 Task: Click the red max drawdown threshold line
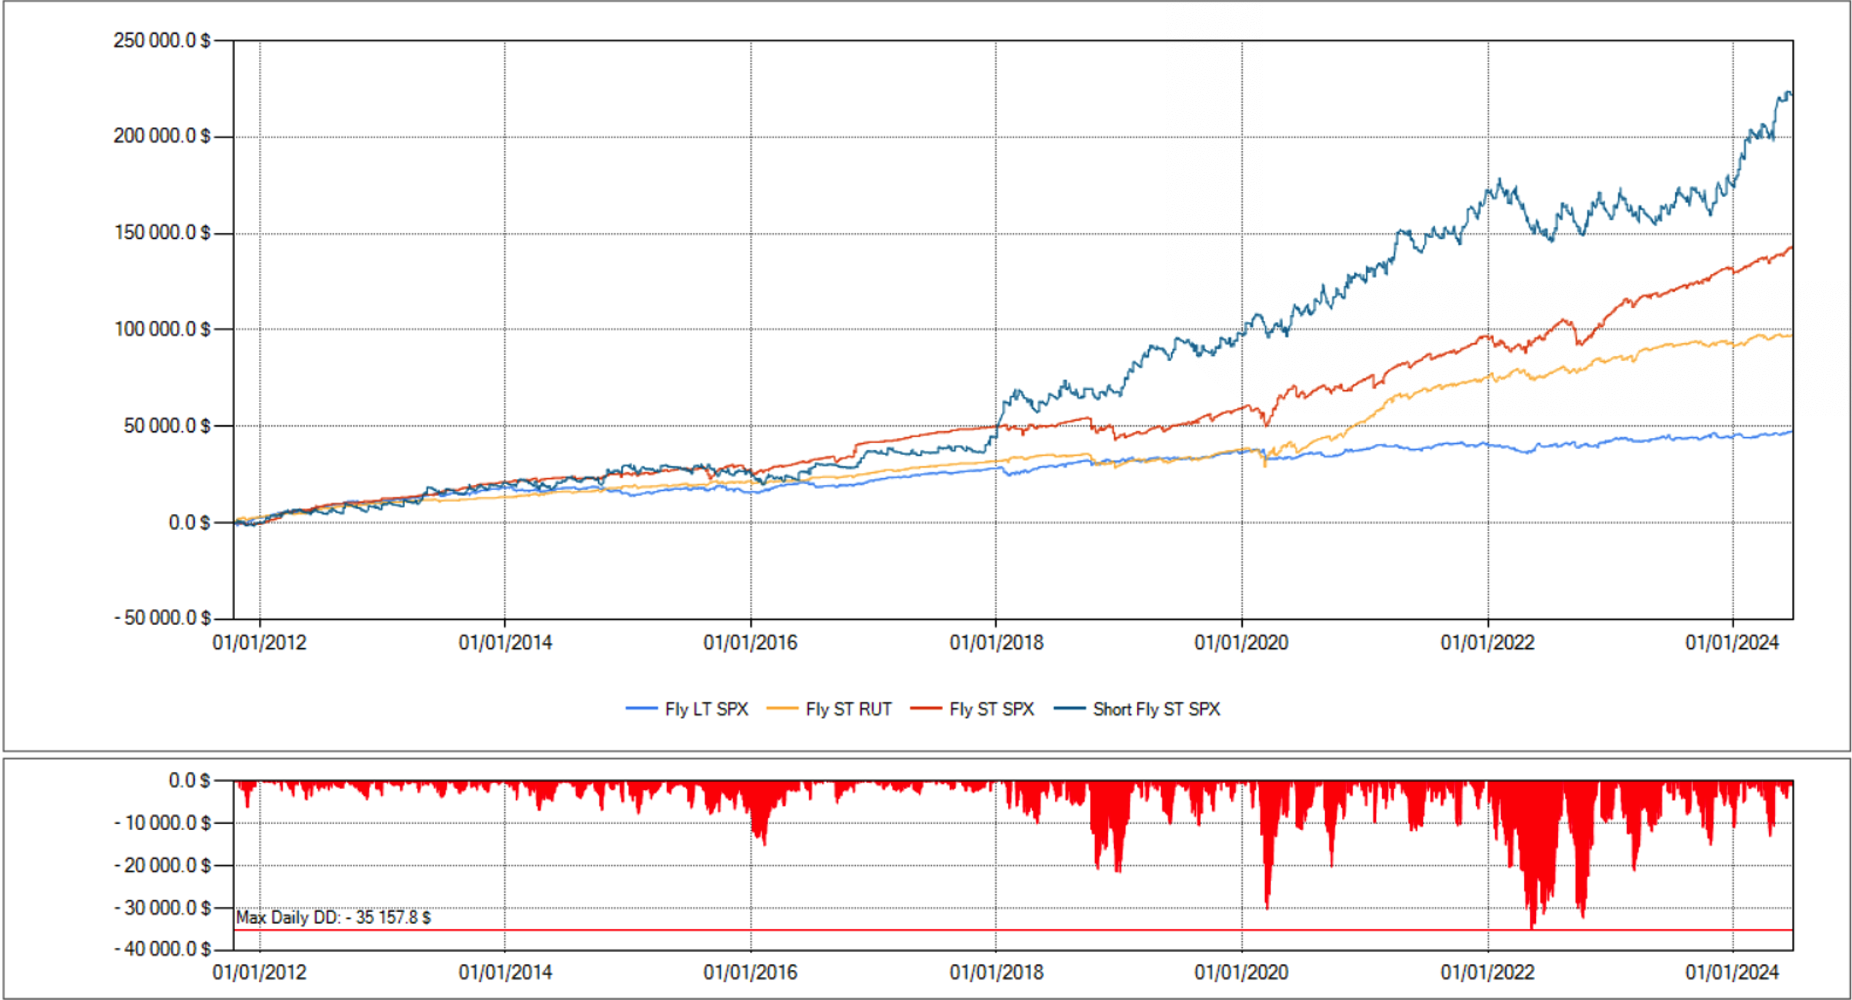coord(1013,931)
